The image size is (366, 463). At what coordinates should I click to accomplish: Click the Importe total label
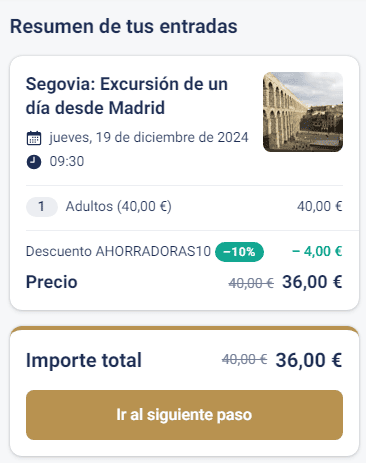[84, 360]
